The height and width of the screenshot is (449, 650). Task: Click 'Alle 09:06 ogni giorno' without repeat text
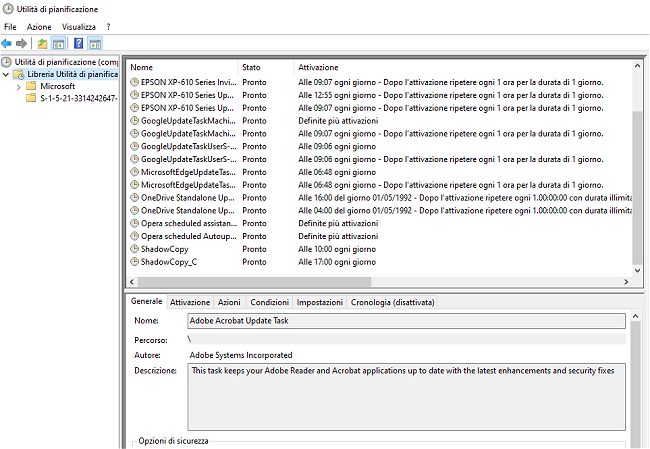point(337,146)
